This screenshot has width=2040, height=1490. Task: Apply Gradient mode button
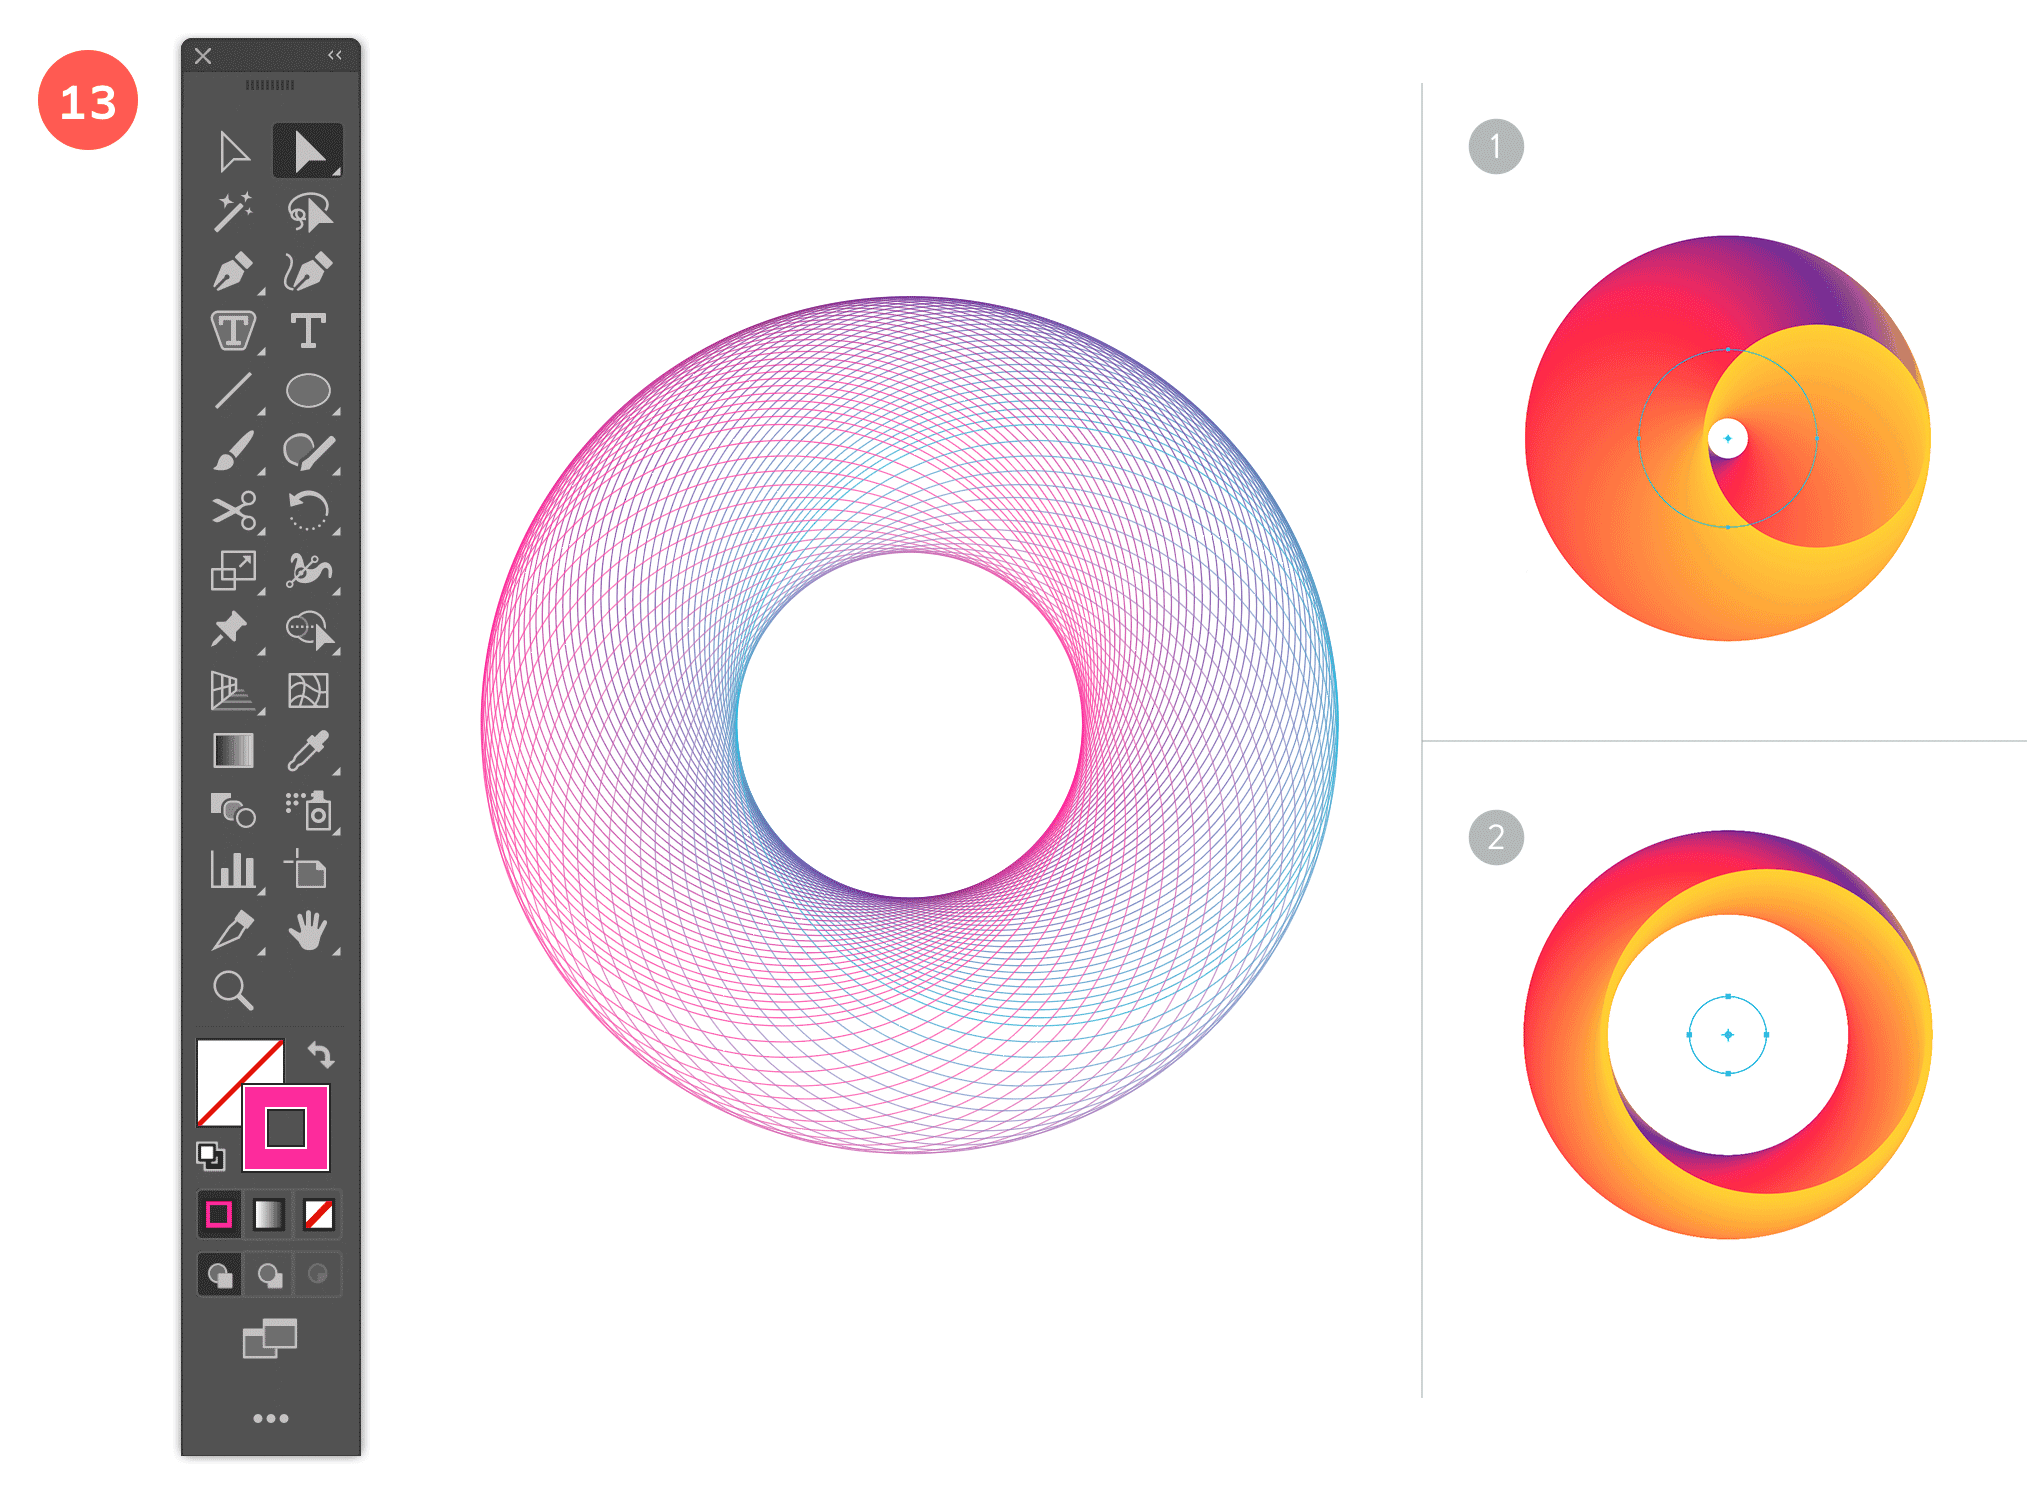pyautogui.click(x=269, y=1215)
